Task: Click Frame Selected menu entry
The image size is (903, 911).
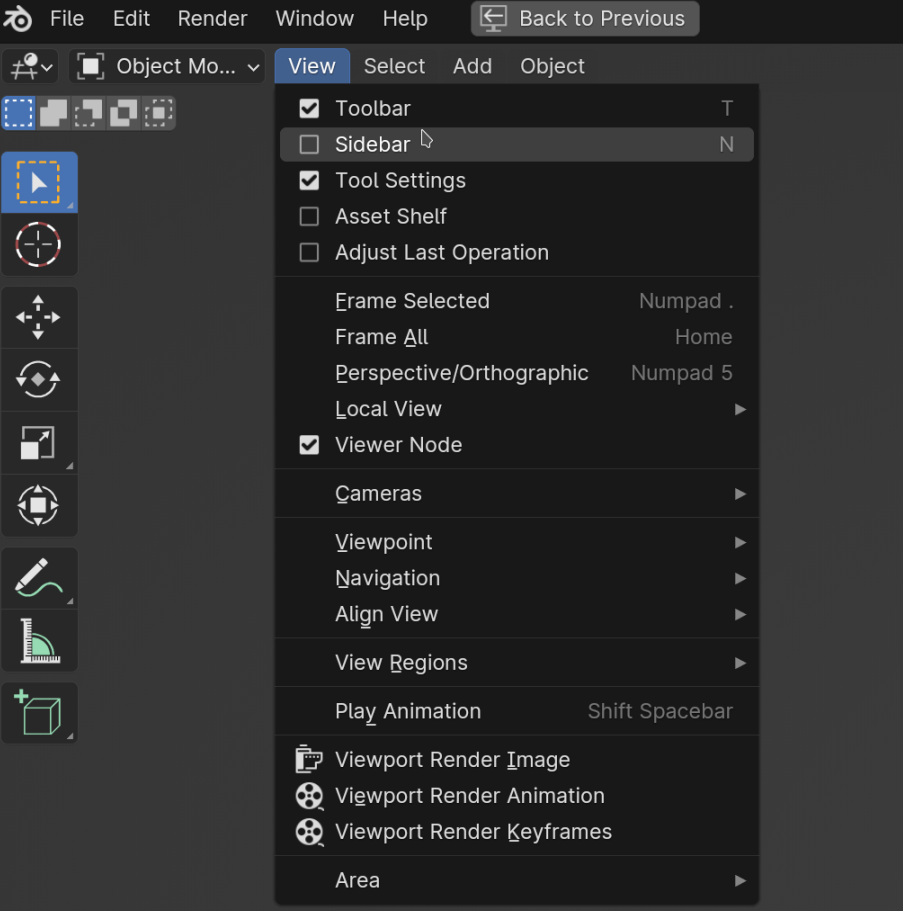Action: [412, 301]
